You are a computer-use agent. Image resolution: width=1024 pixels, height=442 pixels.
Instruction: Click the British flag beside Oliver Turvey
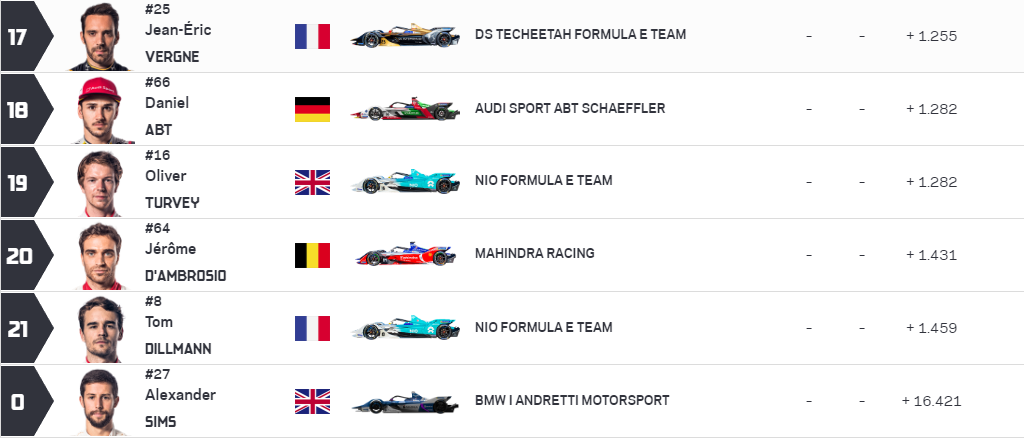[312, 182]
